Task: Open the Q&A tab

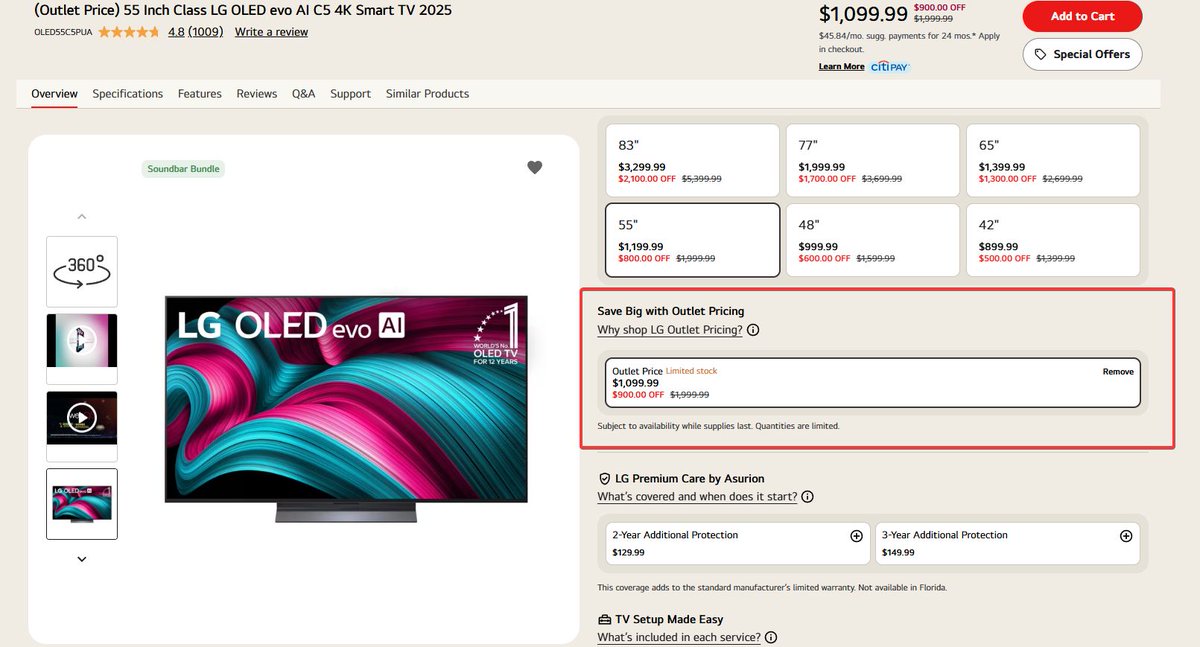Action: pos(304,94)
